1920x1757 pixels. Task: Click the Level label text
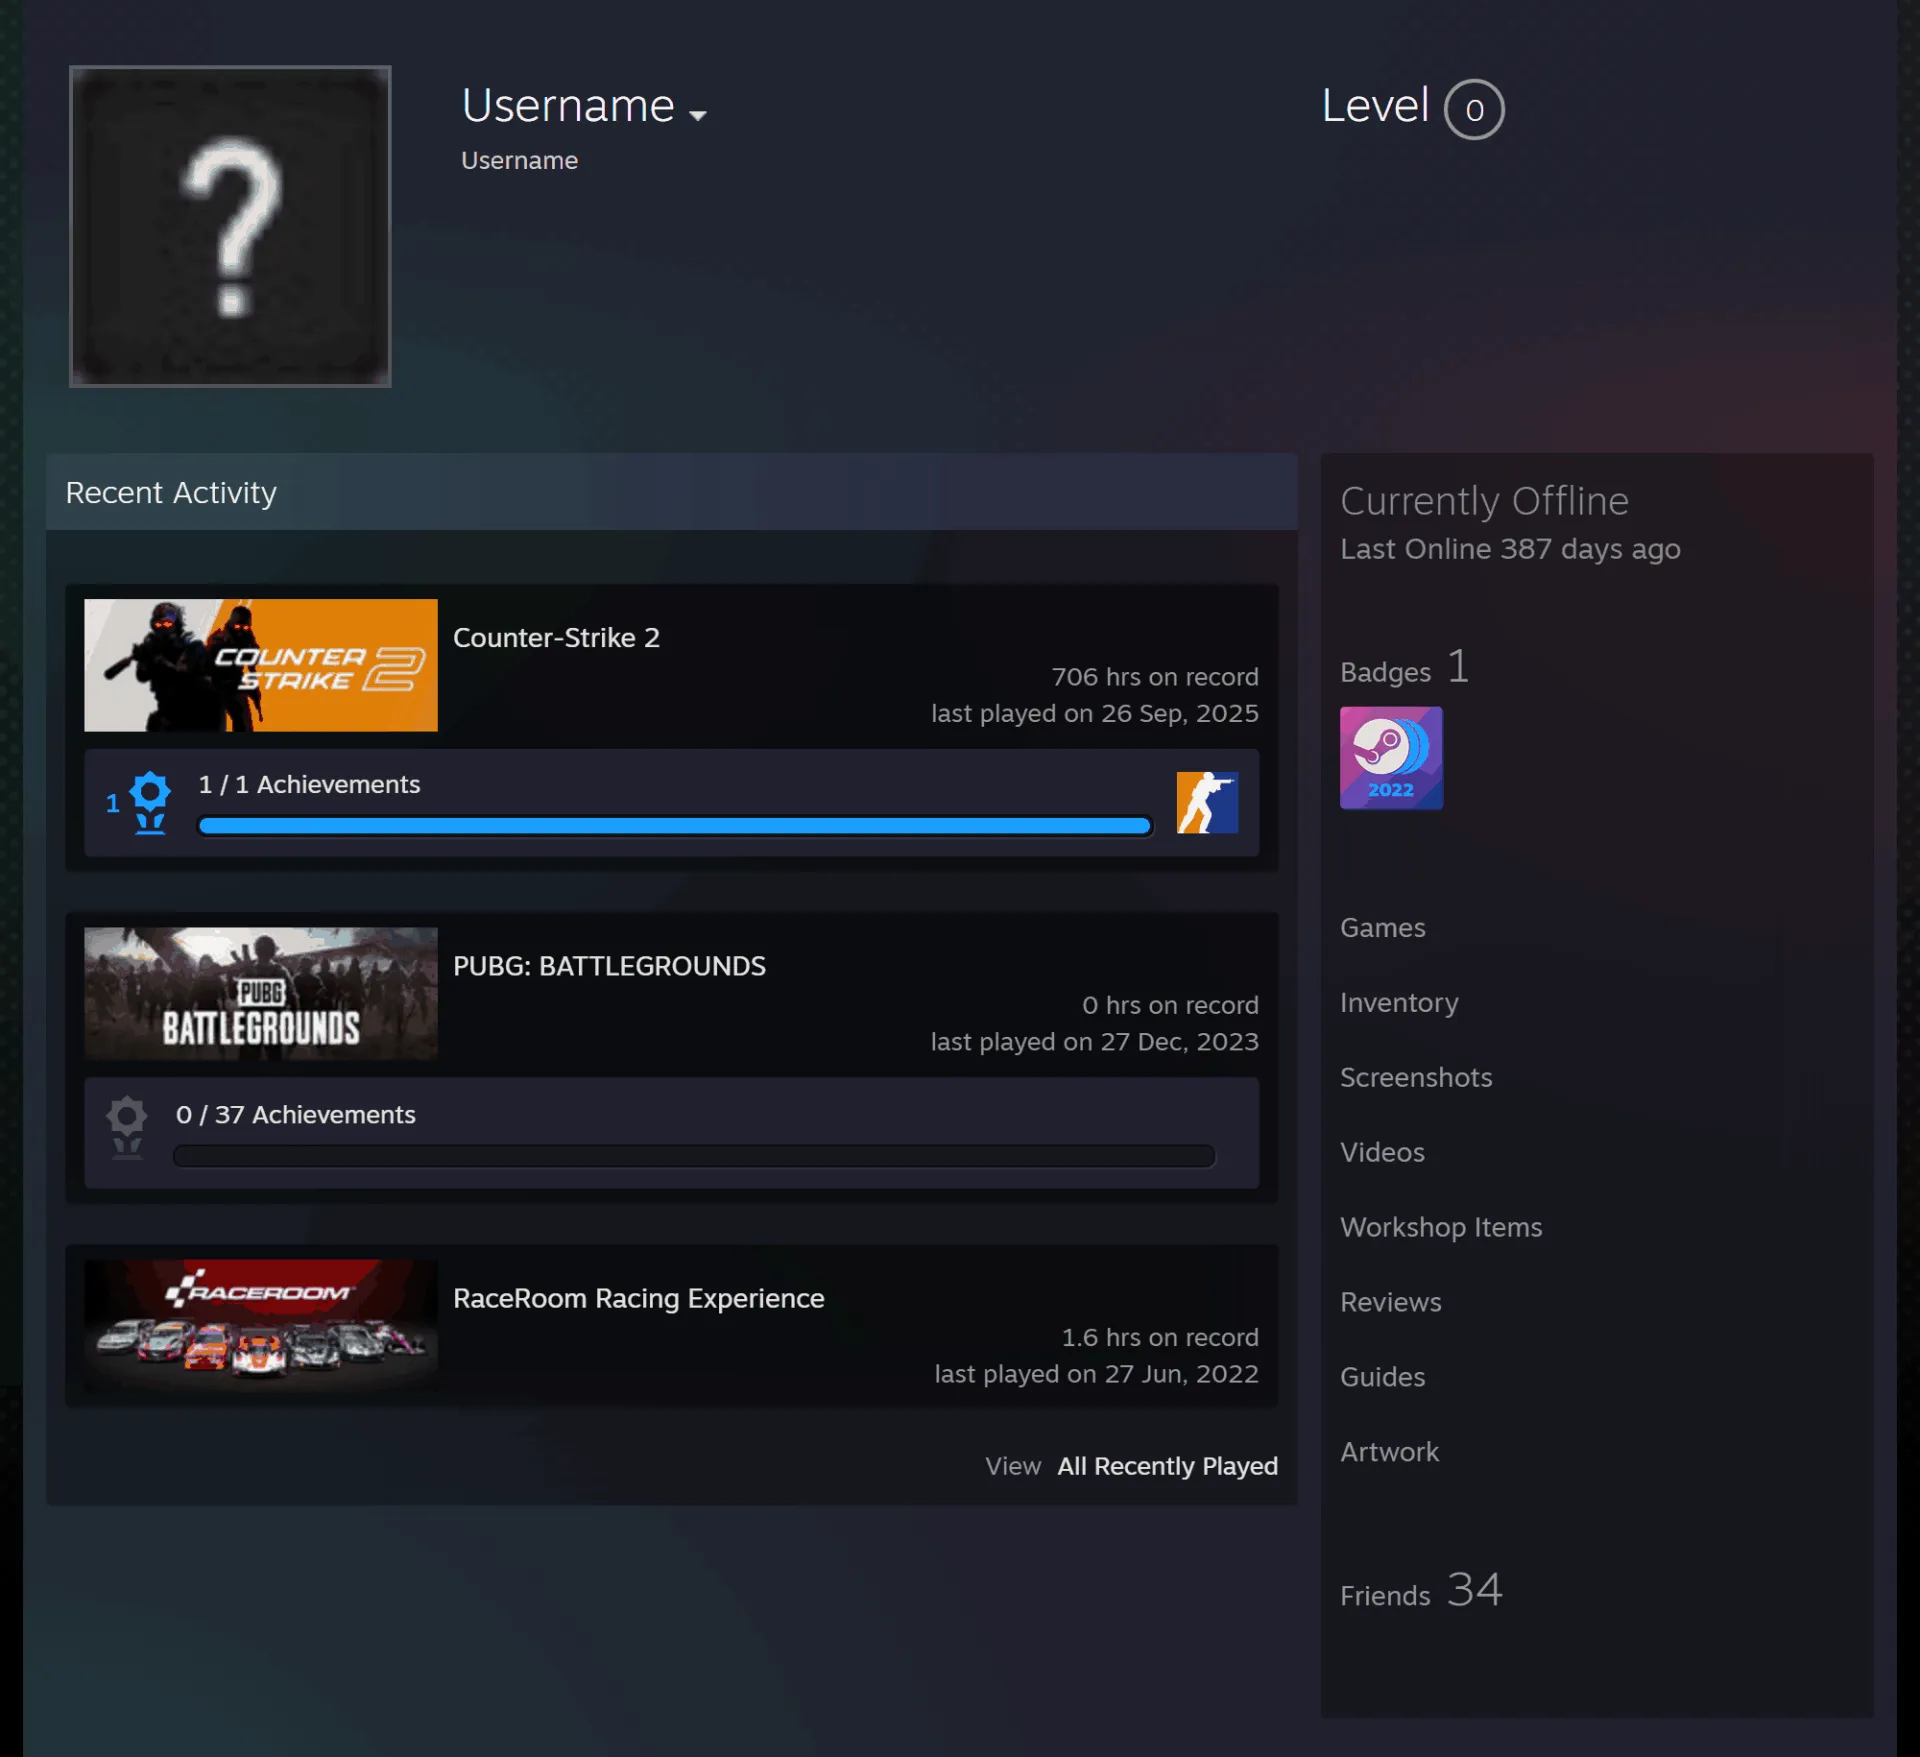(x=1375, y=105)
